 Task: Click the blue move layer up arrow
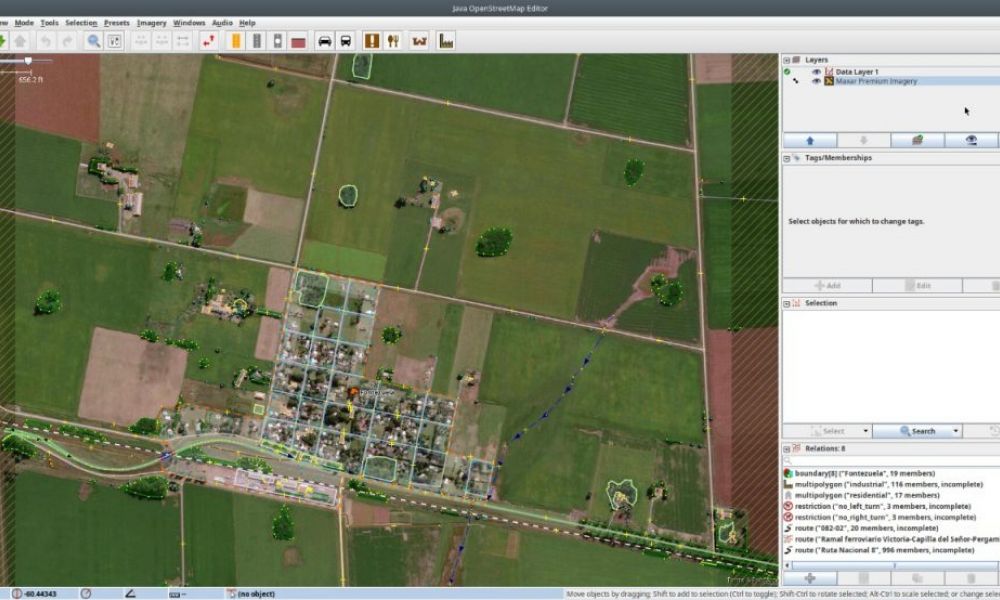(x=809, y=140)
